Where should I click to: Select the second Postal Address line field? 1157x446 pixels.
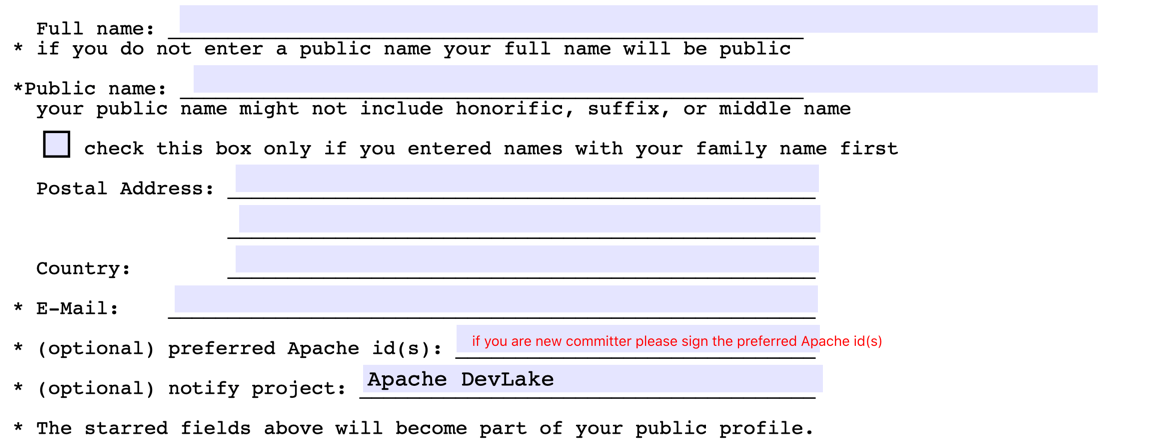tap(529, 219)
